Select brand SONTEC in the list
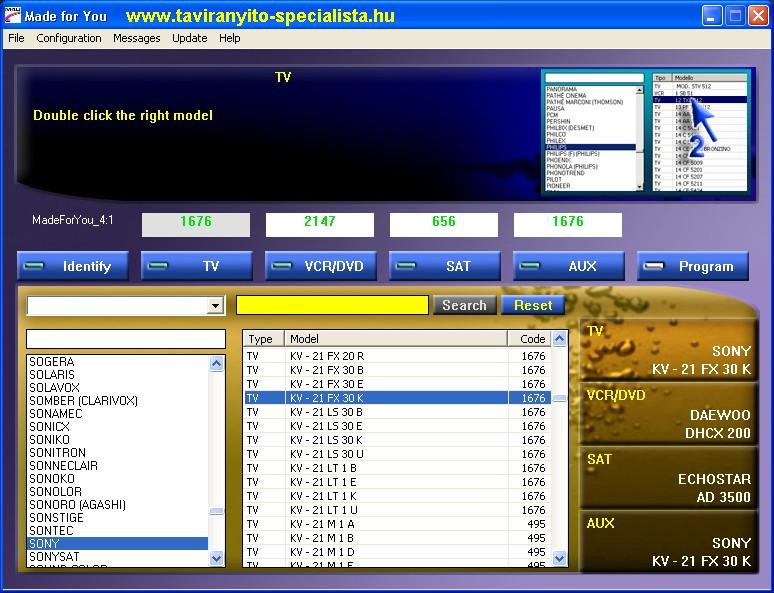This screenshot has width=774, height=593. click(x=117, y=531)
